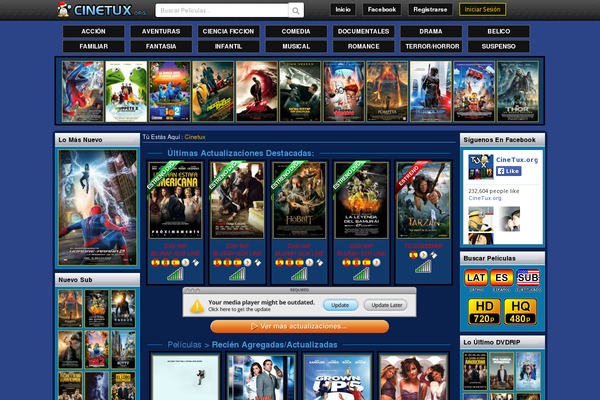Image resolution: width=600 pixels, height=400 pixels.
Task: Click popup text 'Click here to get the update'
Action: 240,309
